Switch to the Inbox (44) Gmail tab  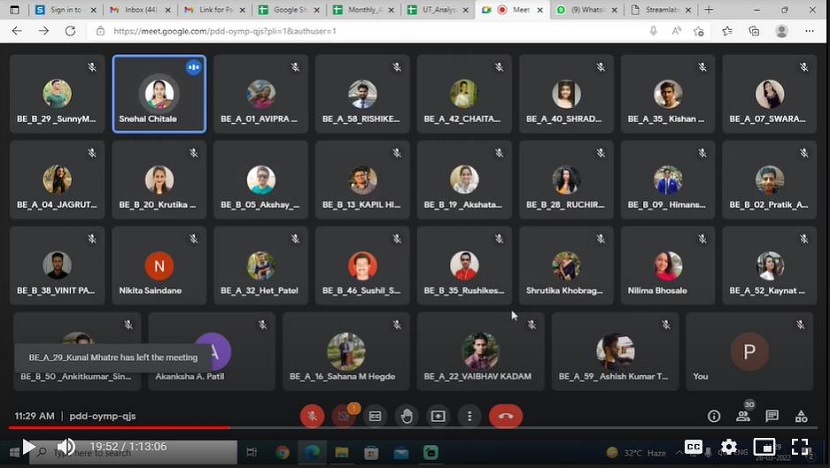[x=140, y=10]
